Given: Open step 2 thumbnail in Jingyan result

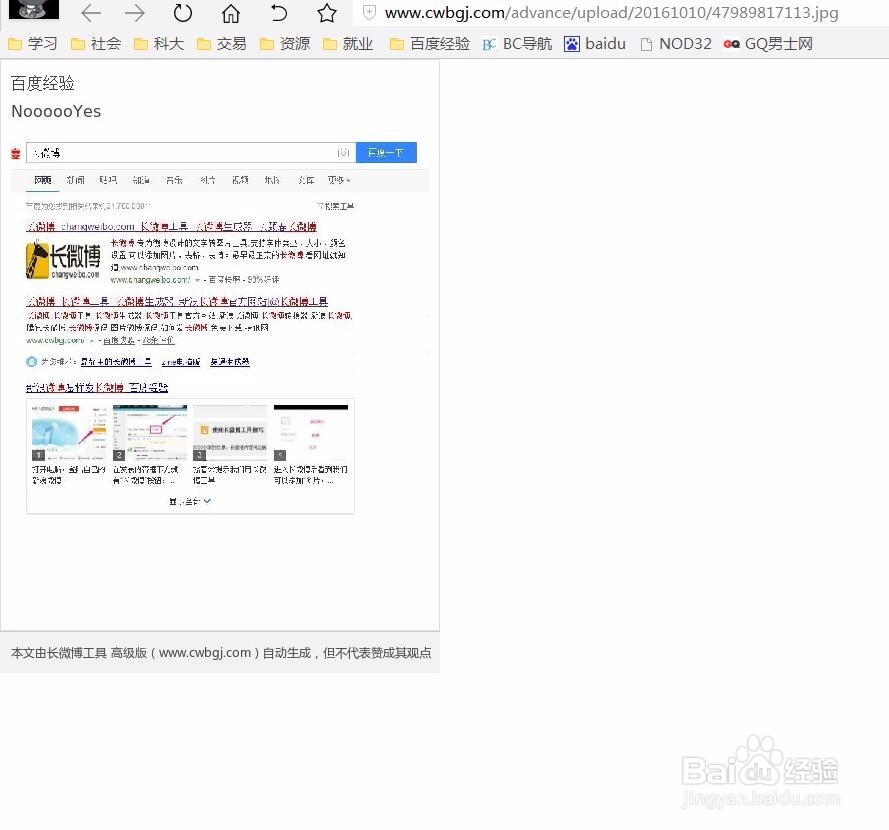Looking at the screenshot, I should [x=150, y=433].
